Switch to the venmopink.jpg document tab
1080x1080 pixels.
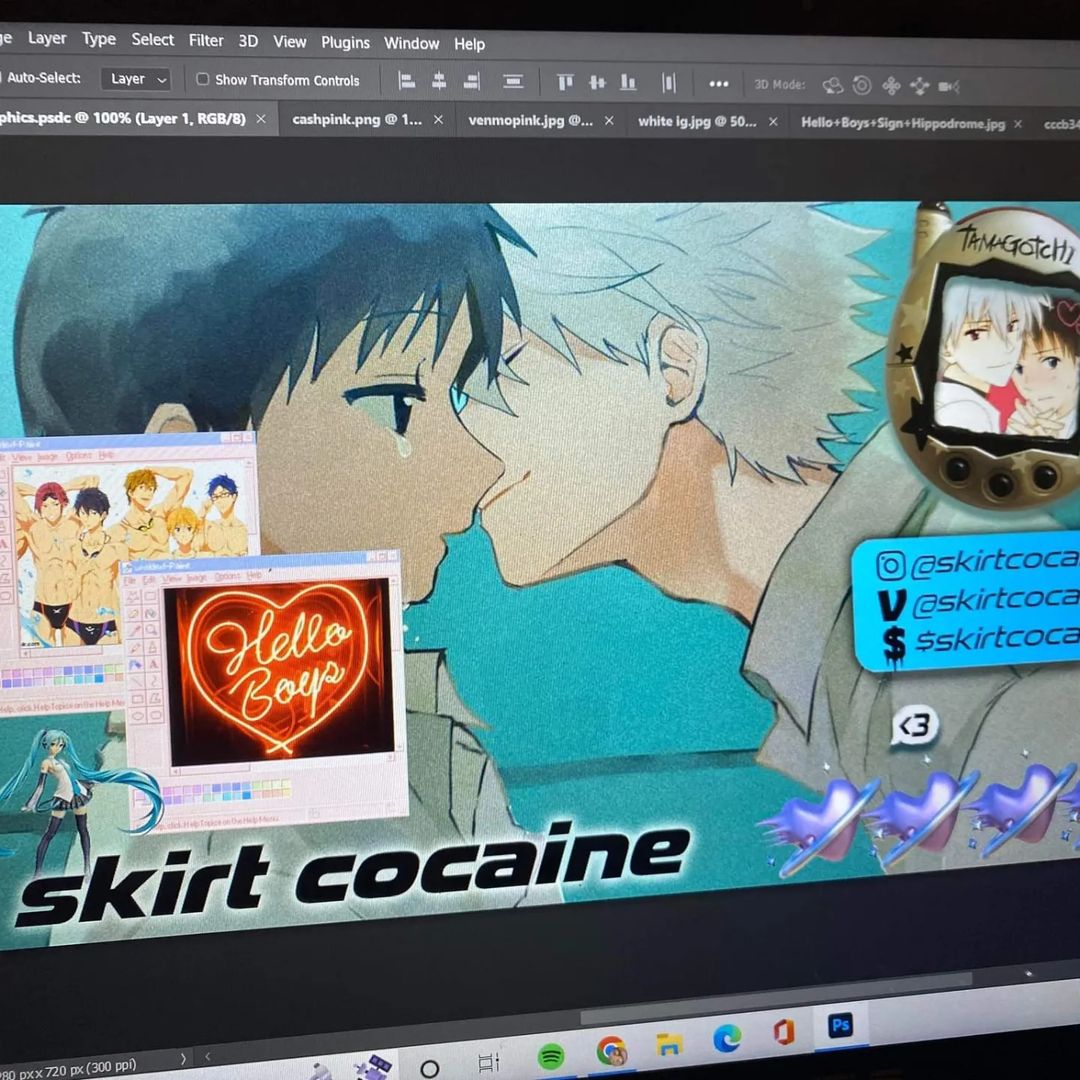pos(530,120)
